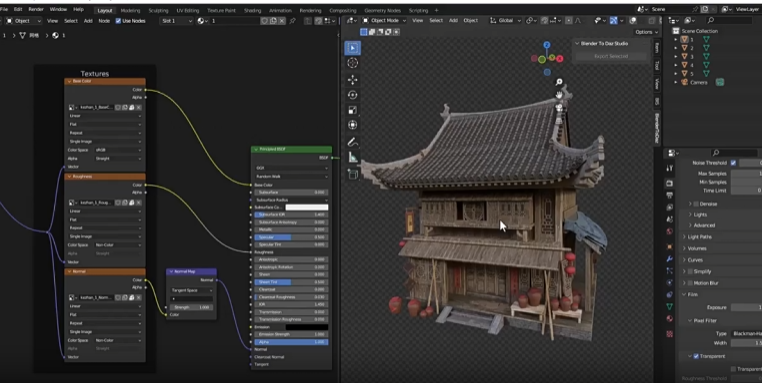Click mesh data icon for object 3 in outliner
The height and width of the screenshot is (383, 762).
(x=706, y=56)
